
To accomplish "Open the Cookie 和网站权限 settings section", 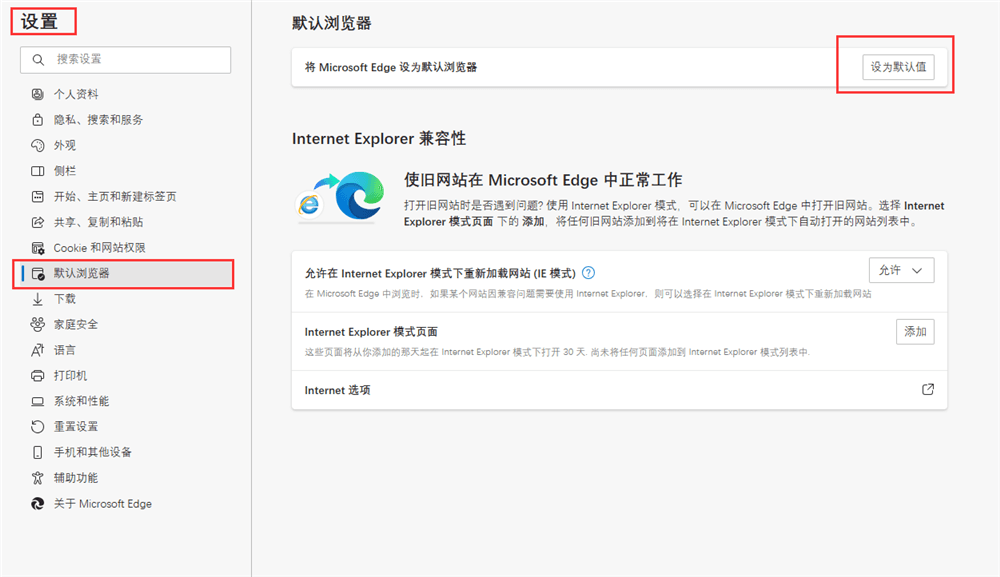I will (x=99, y=248).
